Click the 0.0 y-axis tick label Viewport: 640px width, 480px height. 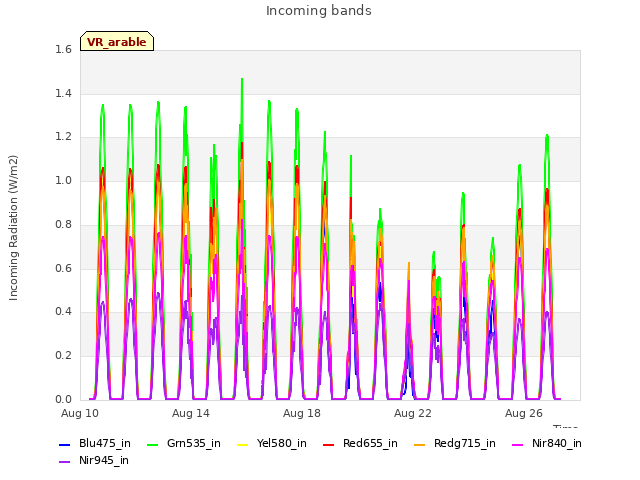pos(63,399)
